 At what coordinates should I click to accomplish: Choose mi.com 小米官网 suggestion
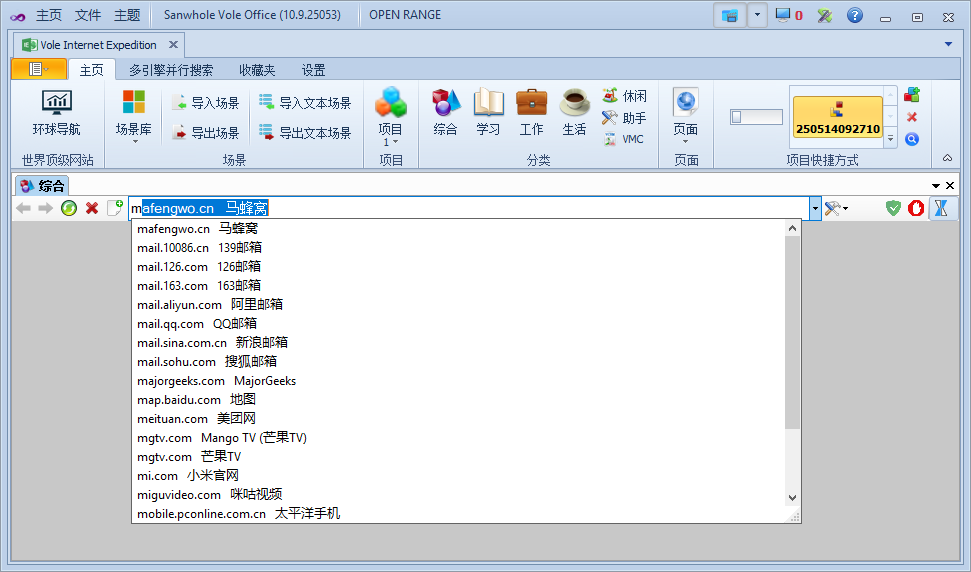(x=458, y=475)
